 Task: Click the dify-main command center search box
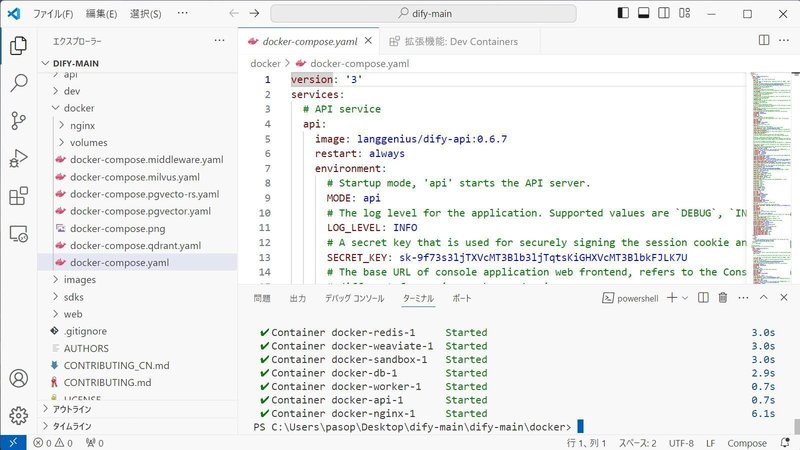(x=423, y=13)
